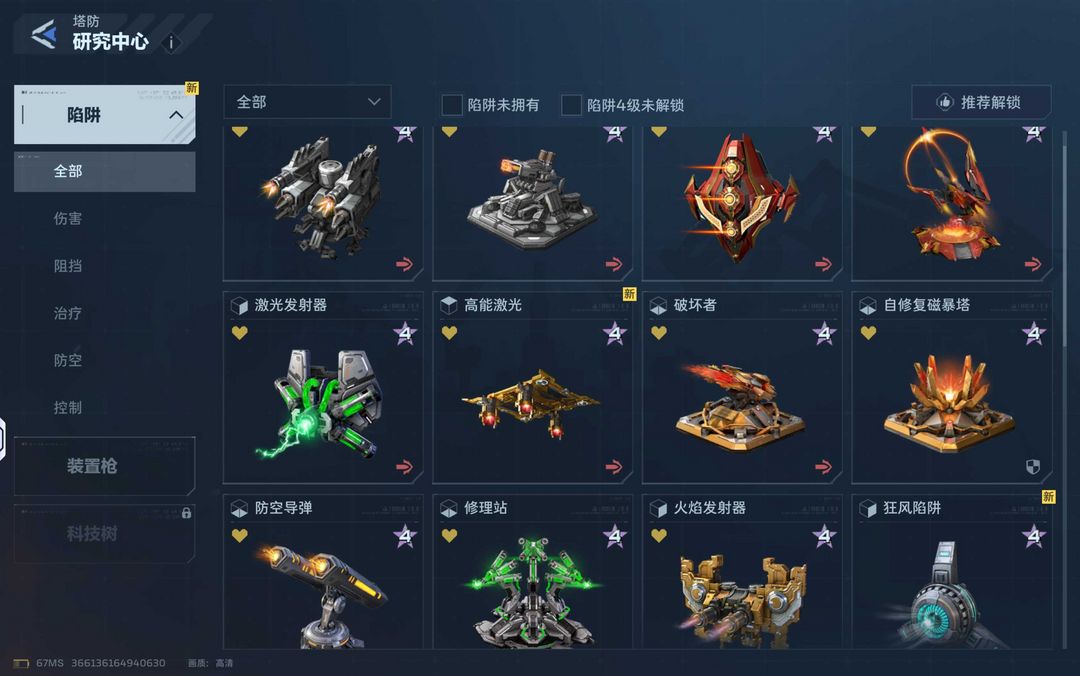Enable the 陷阱未拥有 checkbox

[452, 105]
